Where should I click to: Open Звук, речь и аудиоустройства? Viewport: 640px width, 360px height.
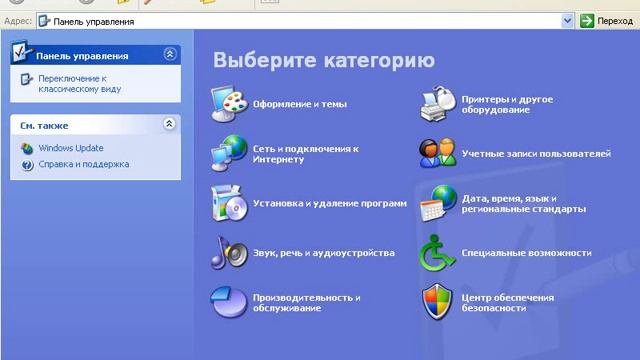(x=324, y=253)
